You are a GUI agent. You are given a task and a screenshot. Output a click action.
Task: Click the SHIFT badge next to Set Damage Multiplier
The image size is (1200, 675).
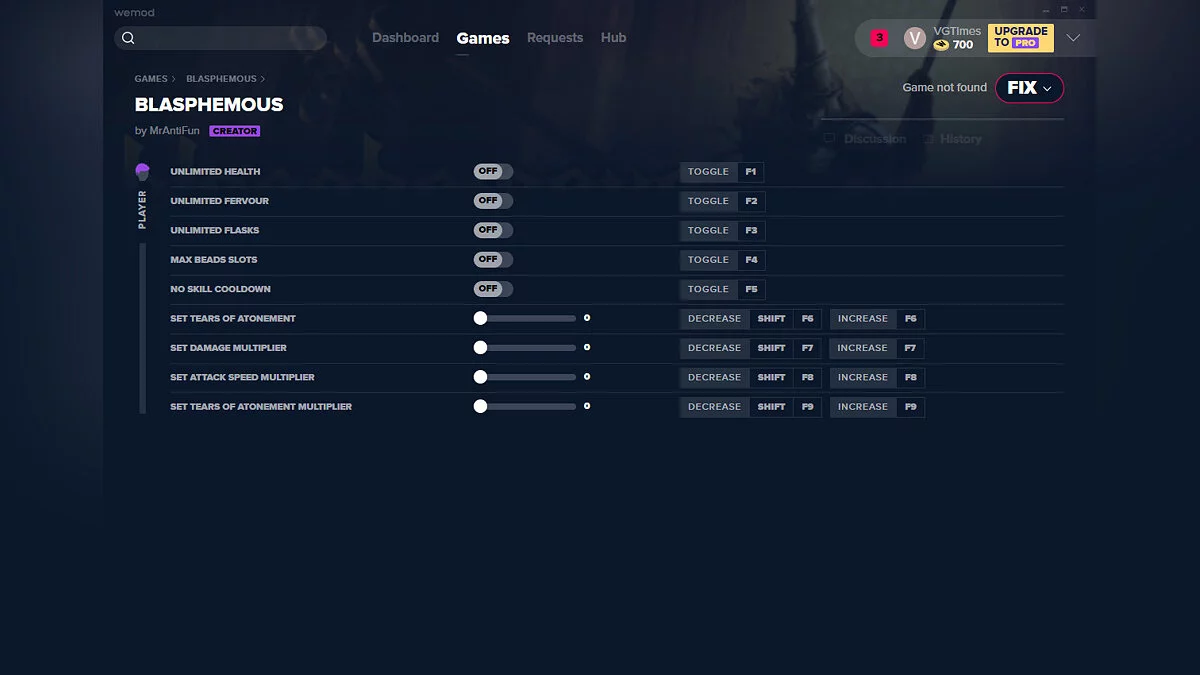(x=771, y=347)
